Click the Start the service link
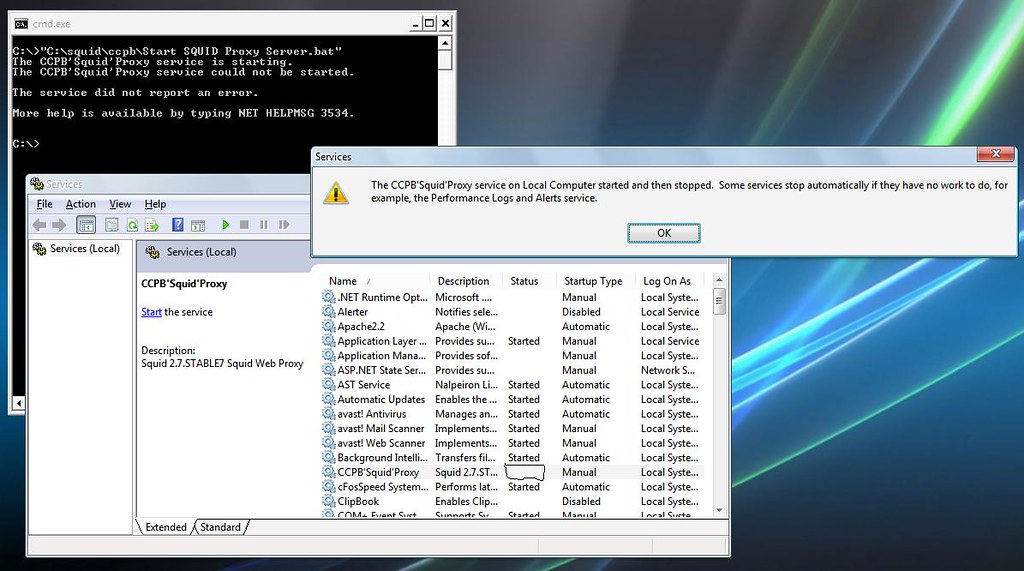1024x571 pixels. tap(151, 312)
